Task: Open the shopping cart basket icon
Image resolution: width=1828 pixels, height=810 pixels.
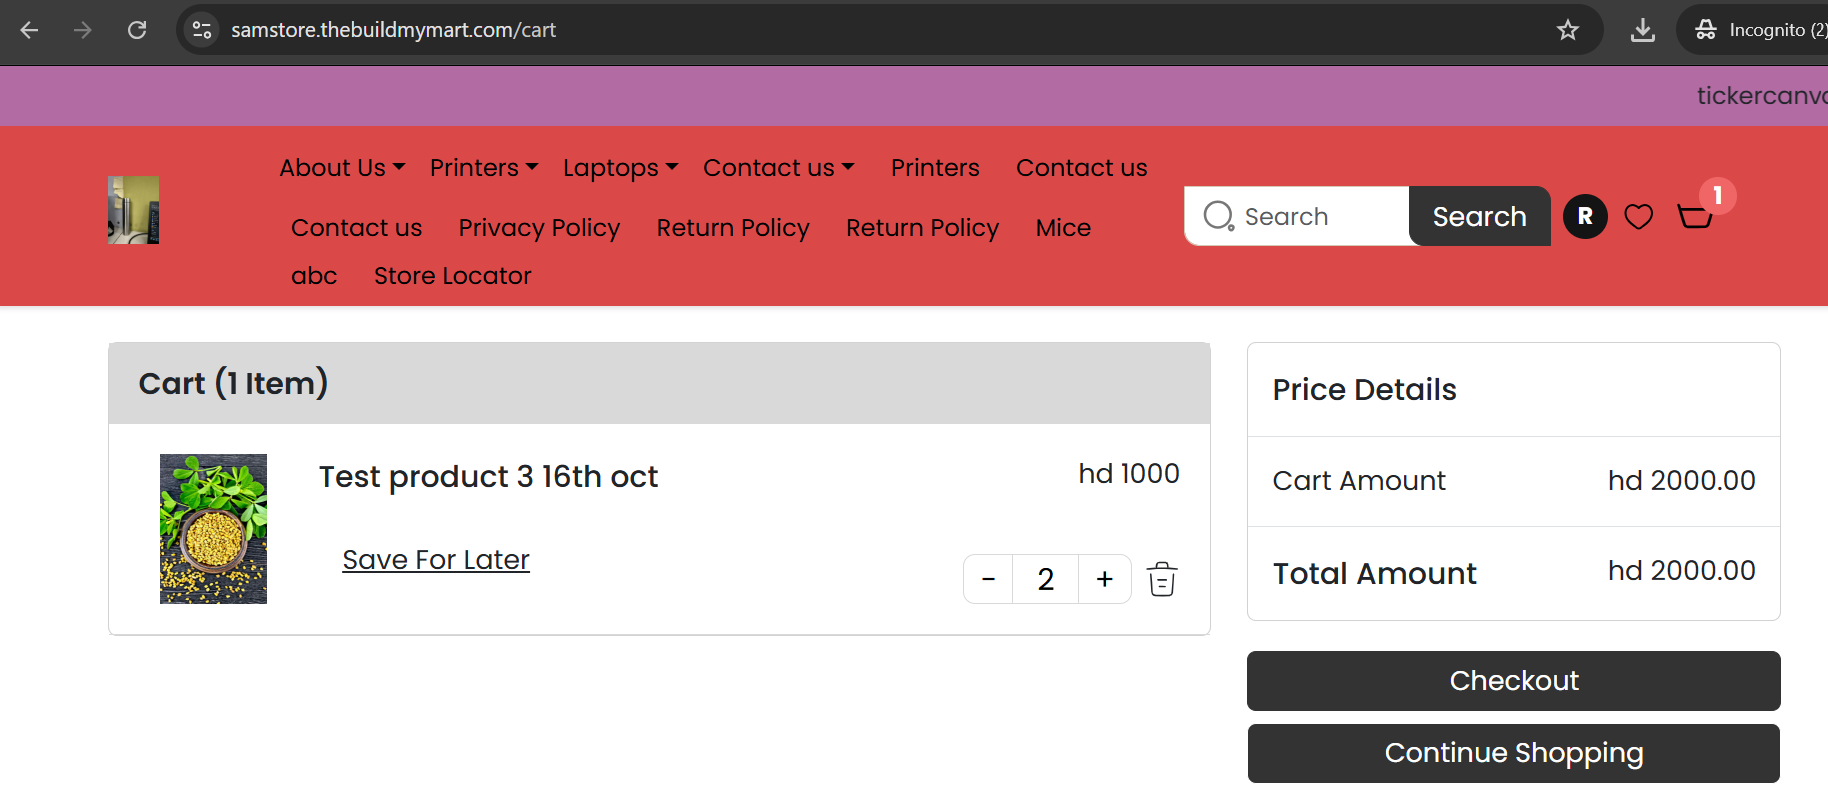Action: point(1695,216)
